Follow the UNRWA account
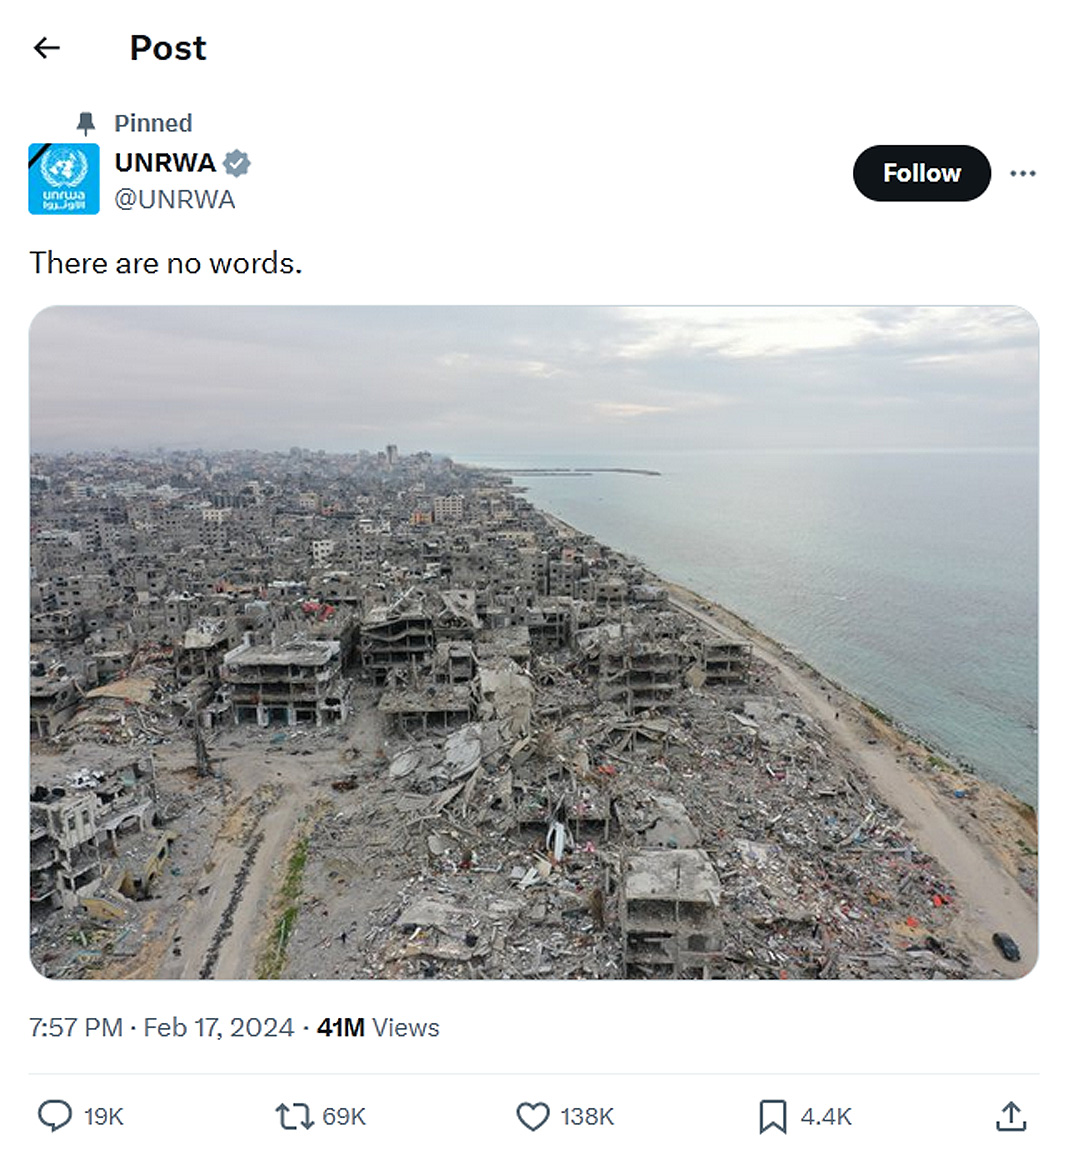 pyautogui.click(x=921, y=174)
